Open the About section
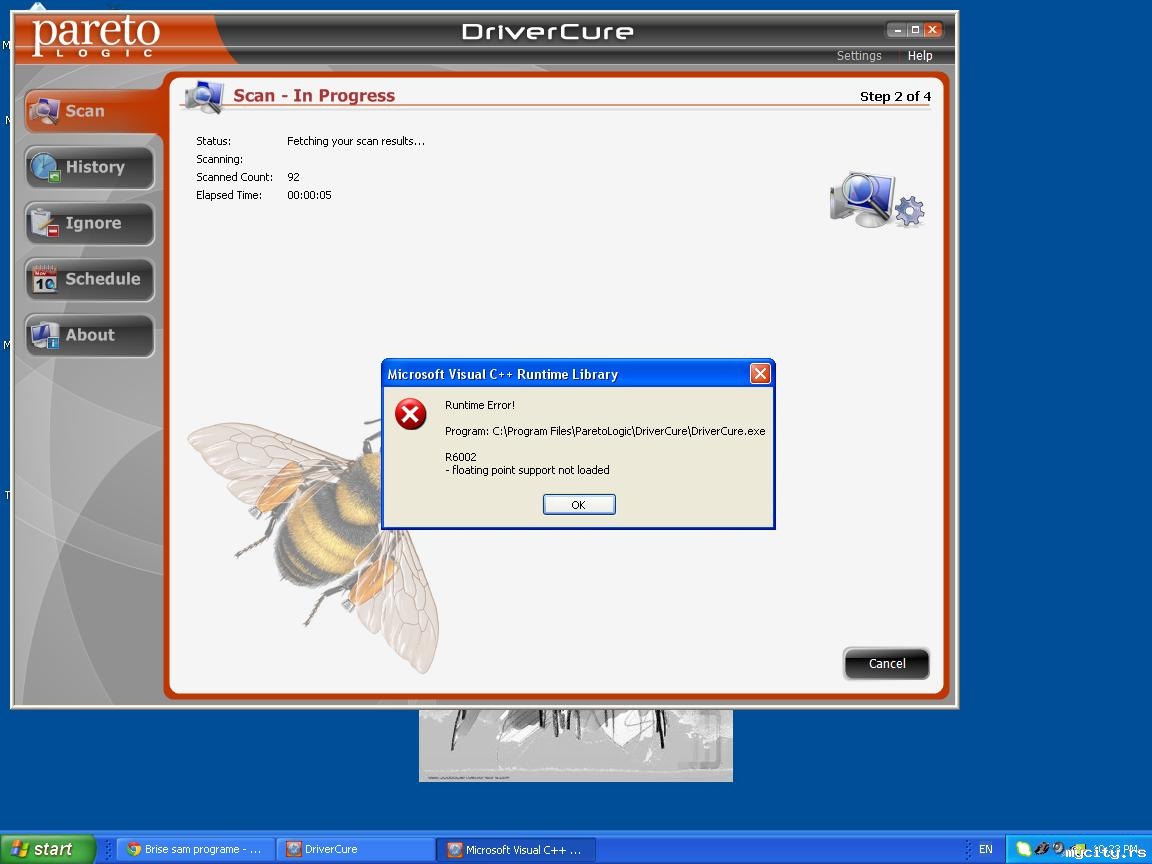Viewport: 1152px width, 864px height. (x=90, y=335)
